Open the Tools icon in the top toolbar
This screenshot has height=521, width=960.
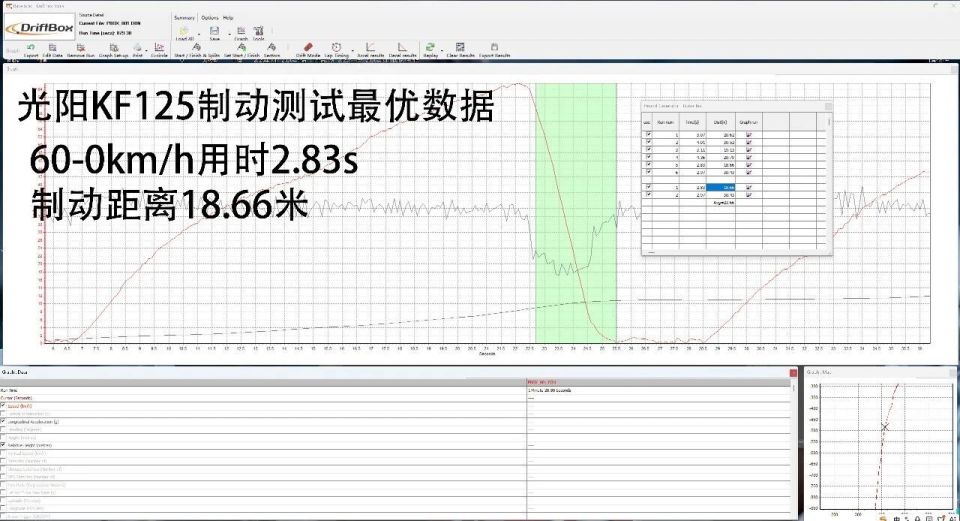[x=258, y=31]
